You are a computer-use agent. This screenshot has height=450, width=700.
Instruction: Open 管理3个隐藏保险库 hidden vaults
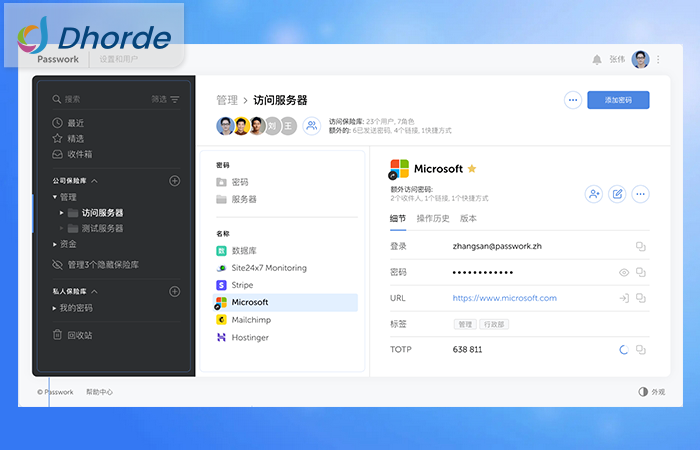(95, 265)
